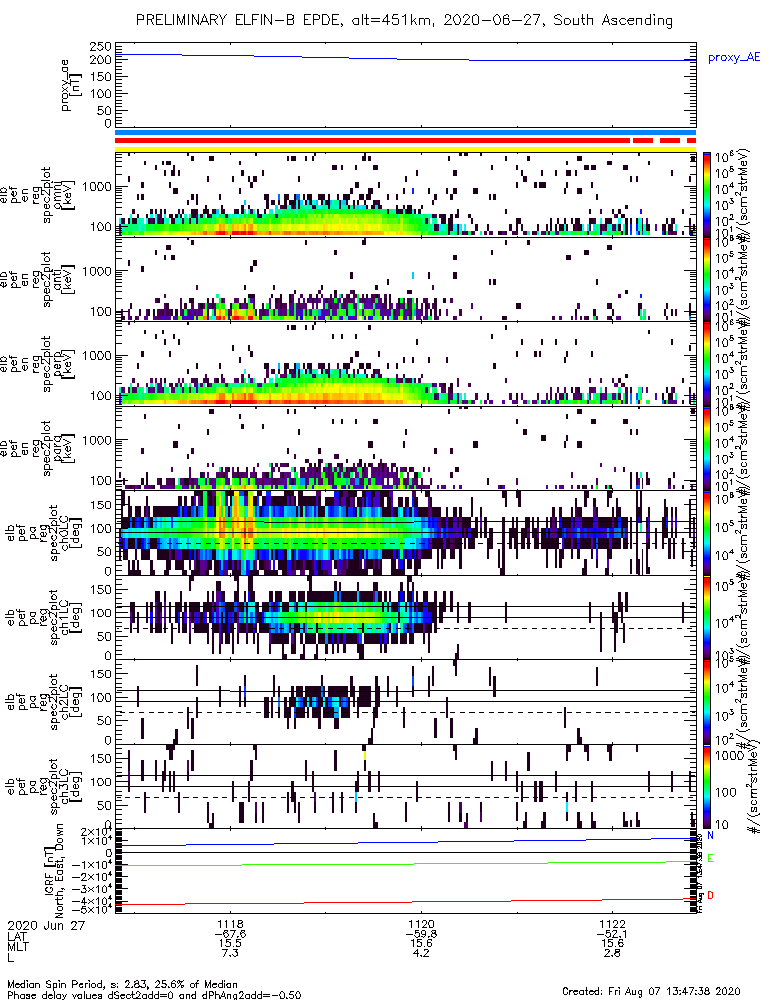
Task: Click the '2020 Jun 27' date label
Action: 46,925
